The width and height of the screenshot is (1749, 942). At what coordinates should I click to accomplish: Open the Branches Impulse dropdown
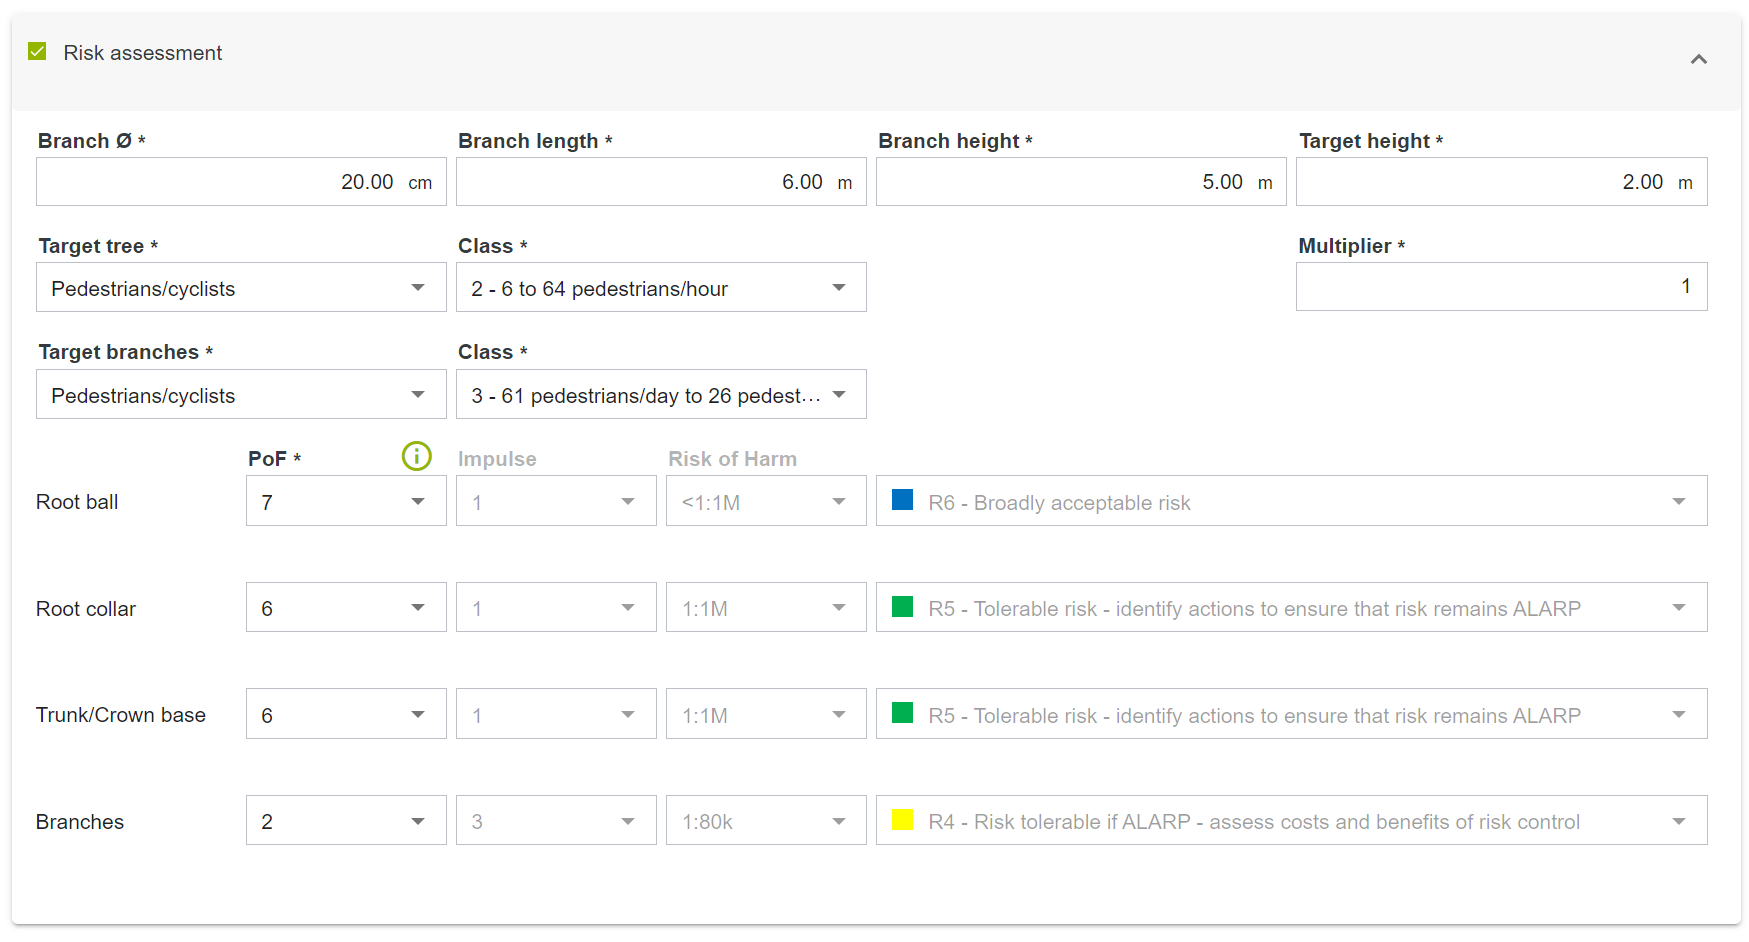pyautogui.click(x=556, y=821)
